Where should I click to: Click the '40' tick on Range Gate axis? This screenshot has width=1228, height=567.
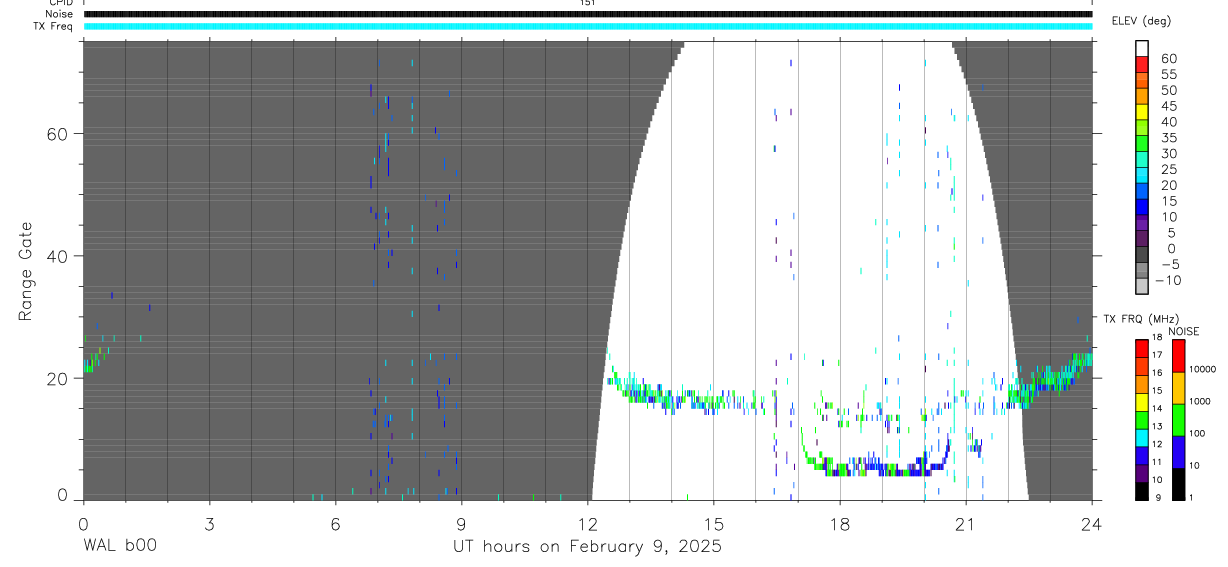(59, 256)
